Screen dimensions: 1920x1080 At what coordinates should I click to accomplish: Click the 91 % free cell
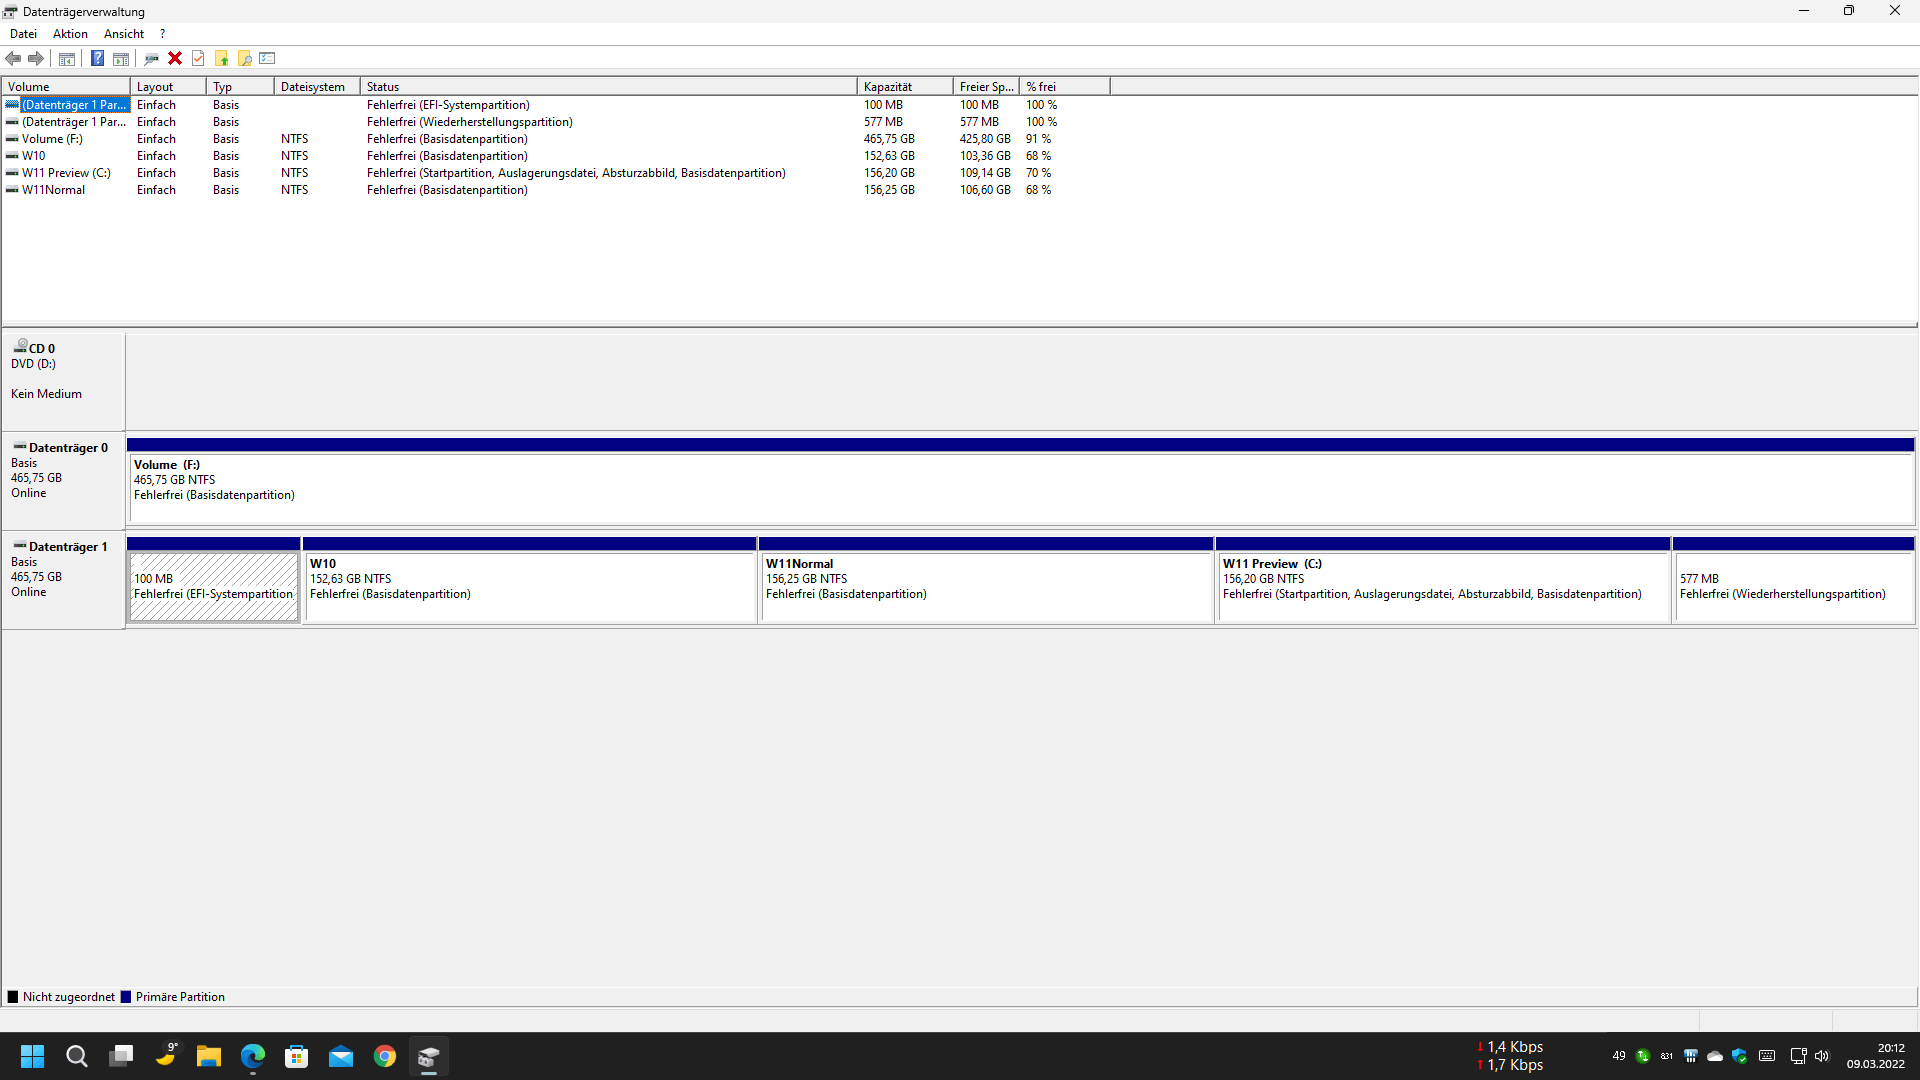1038,139
